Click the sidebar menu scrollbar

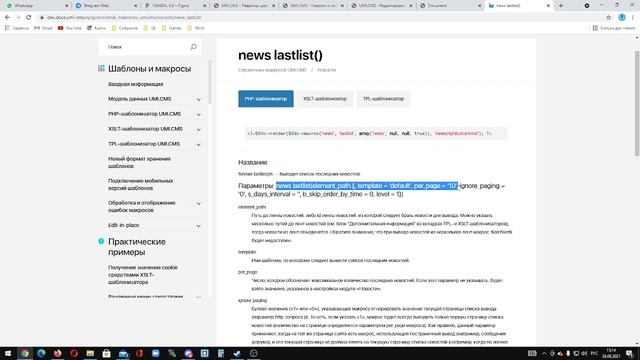210,82
